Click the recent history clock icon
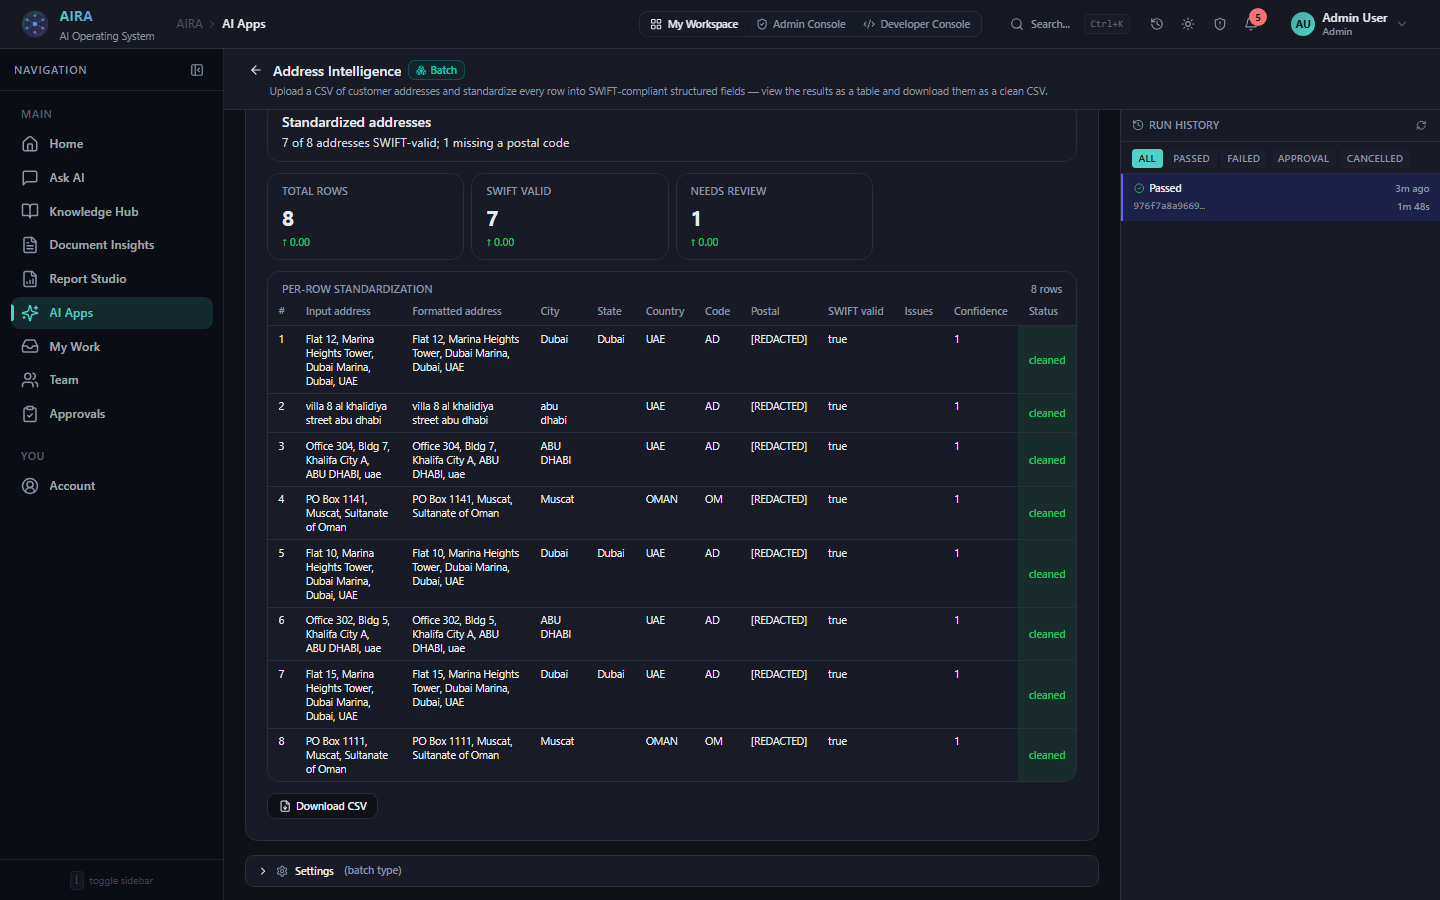 coord(1157,24)
